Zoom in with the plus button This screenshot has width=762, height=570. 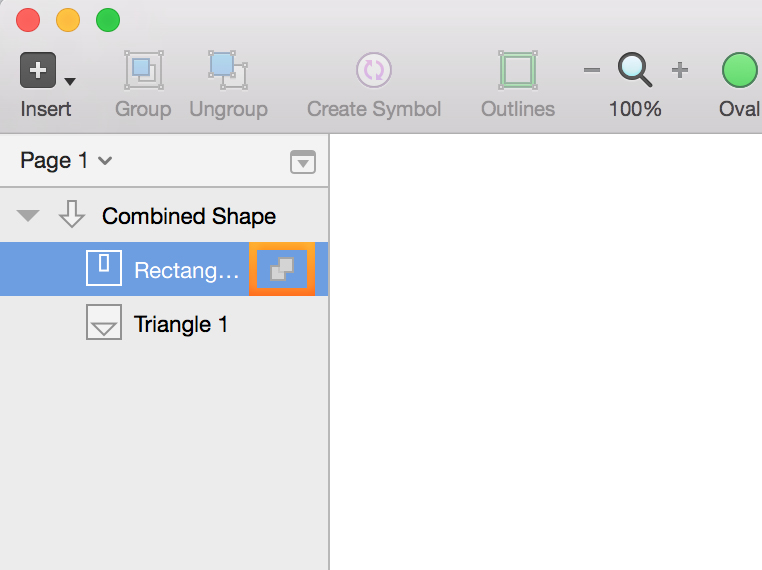coord(680,70)
